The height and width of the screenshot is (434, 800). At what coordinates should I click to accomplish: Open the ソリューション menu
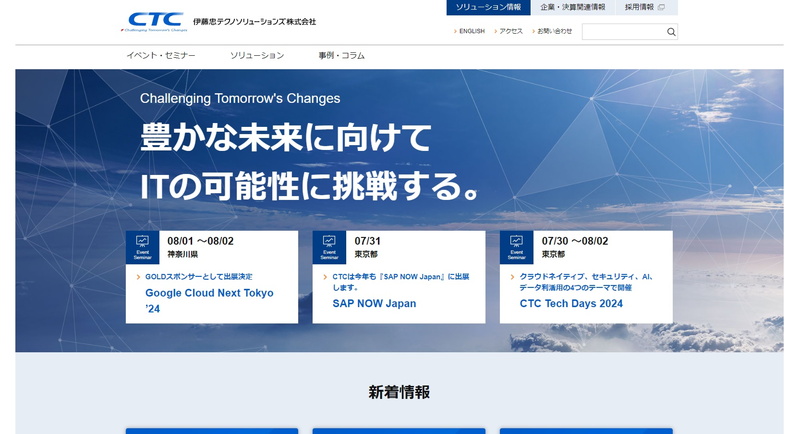pyautogui.click(x=257, y=56)
